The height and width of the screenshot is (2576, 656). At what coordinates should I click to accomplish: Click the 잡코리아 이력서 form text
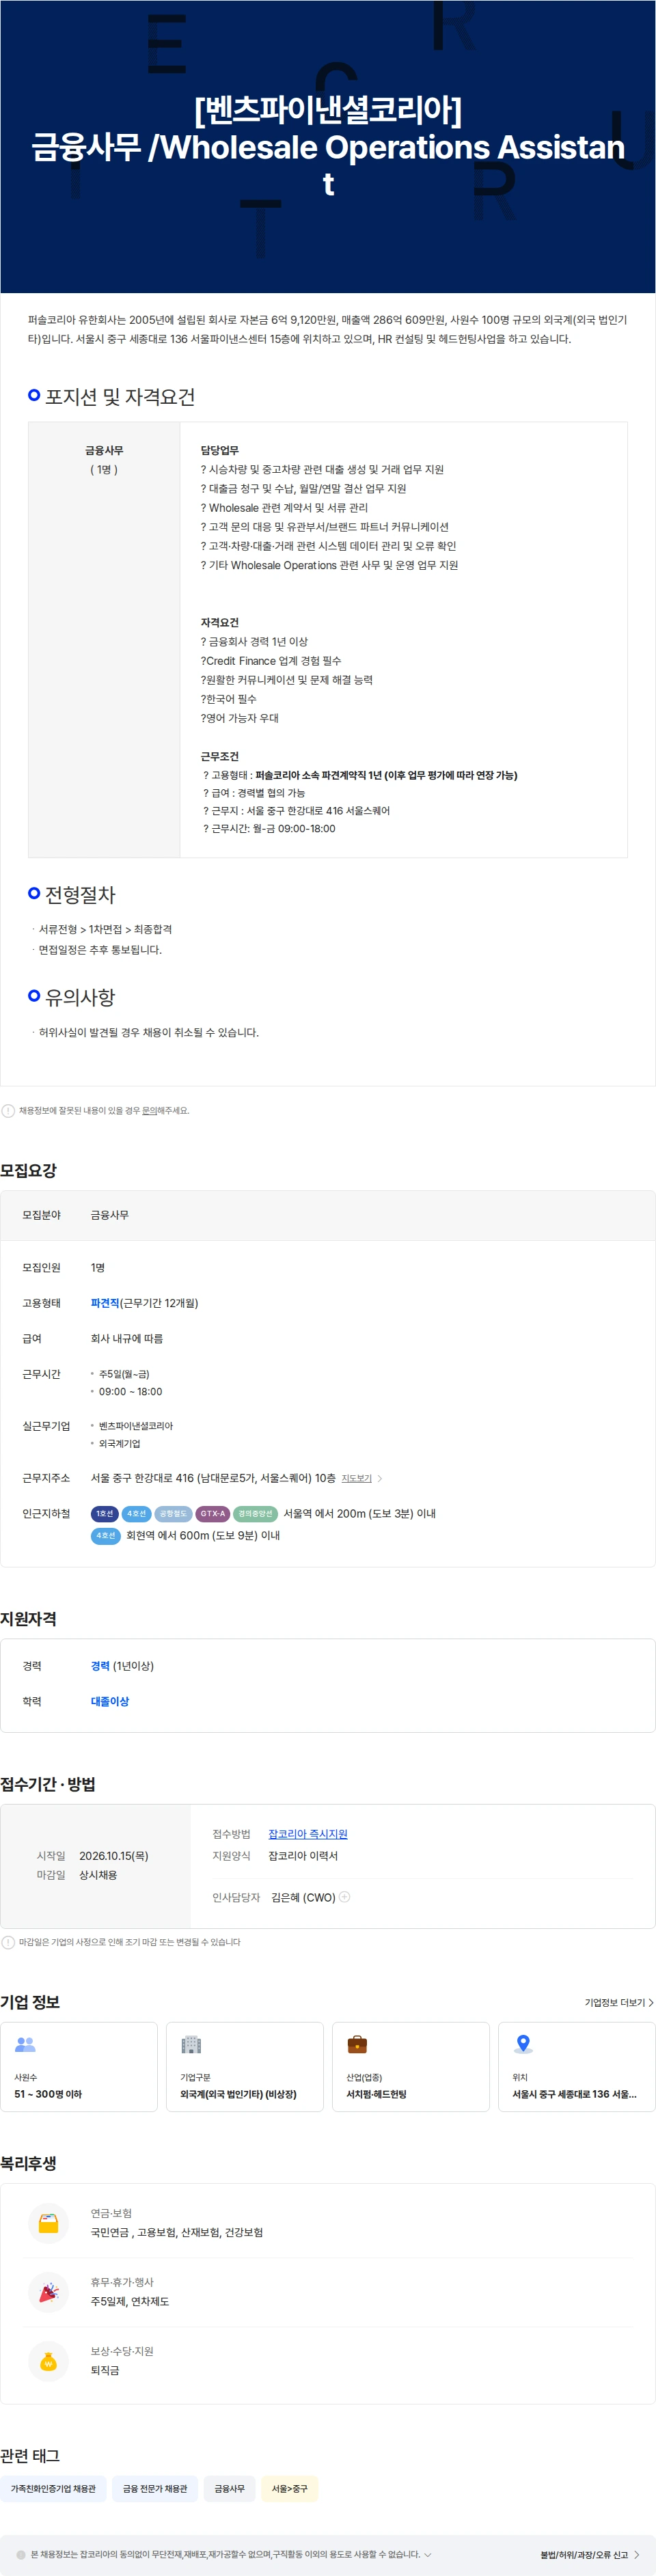click(x=303, y=1856)
